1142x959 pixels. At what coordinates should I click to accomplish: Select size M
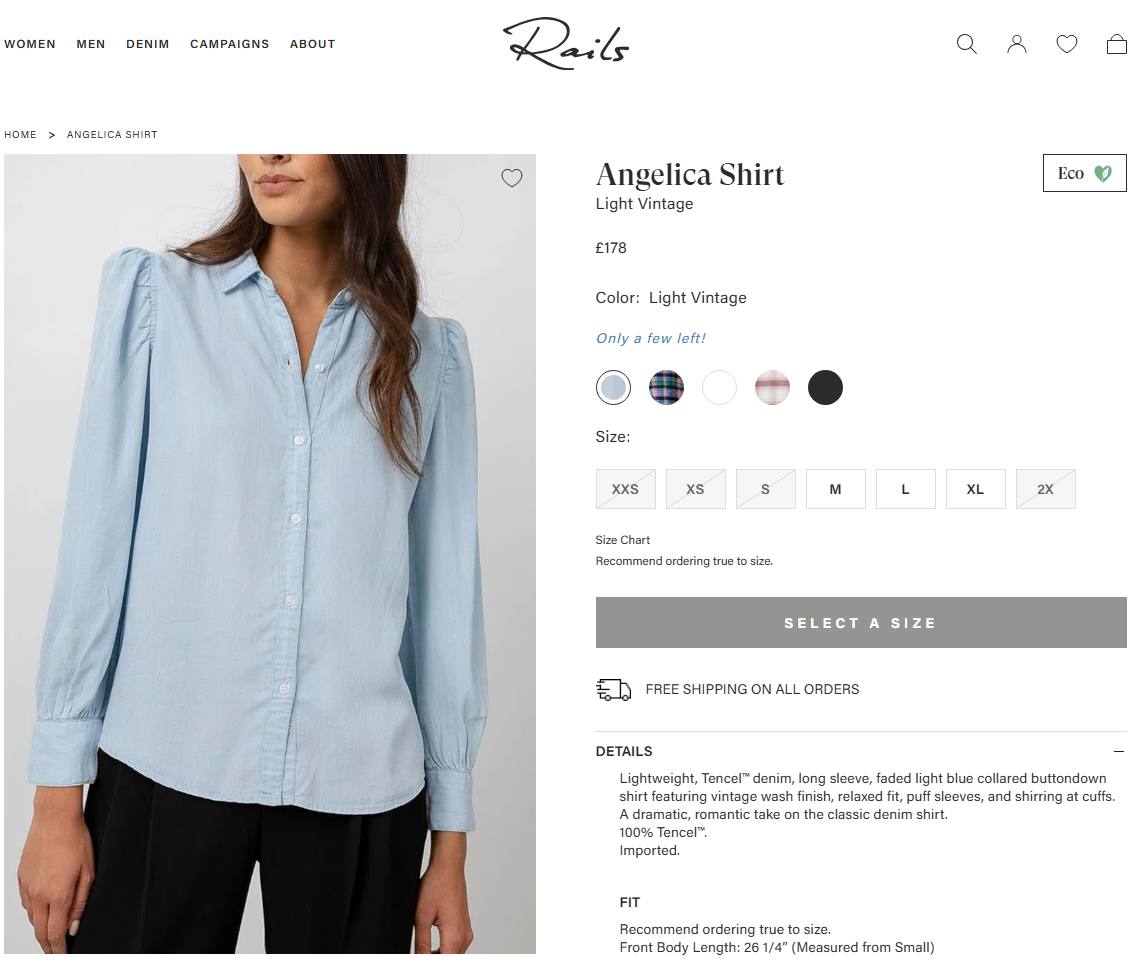(x=835, y=489)
